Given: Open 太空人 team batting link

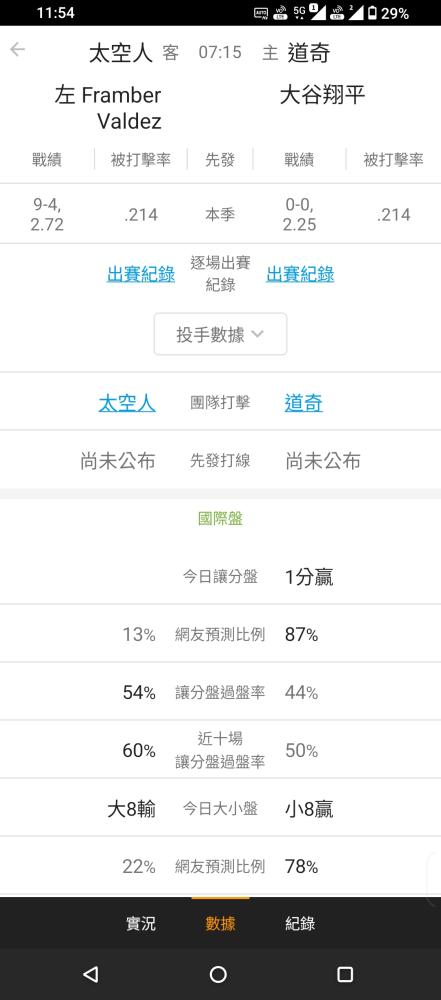Looking at the screenshot, I should (127, 403).
